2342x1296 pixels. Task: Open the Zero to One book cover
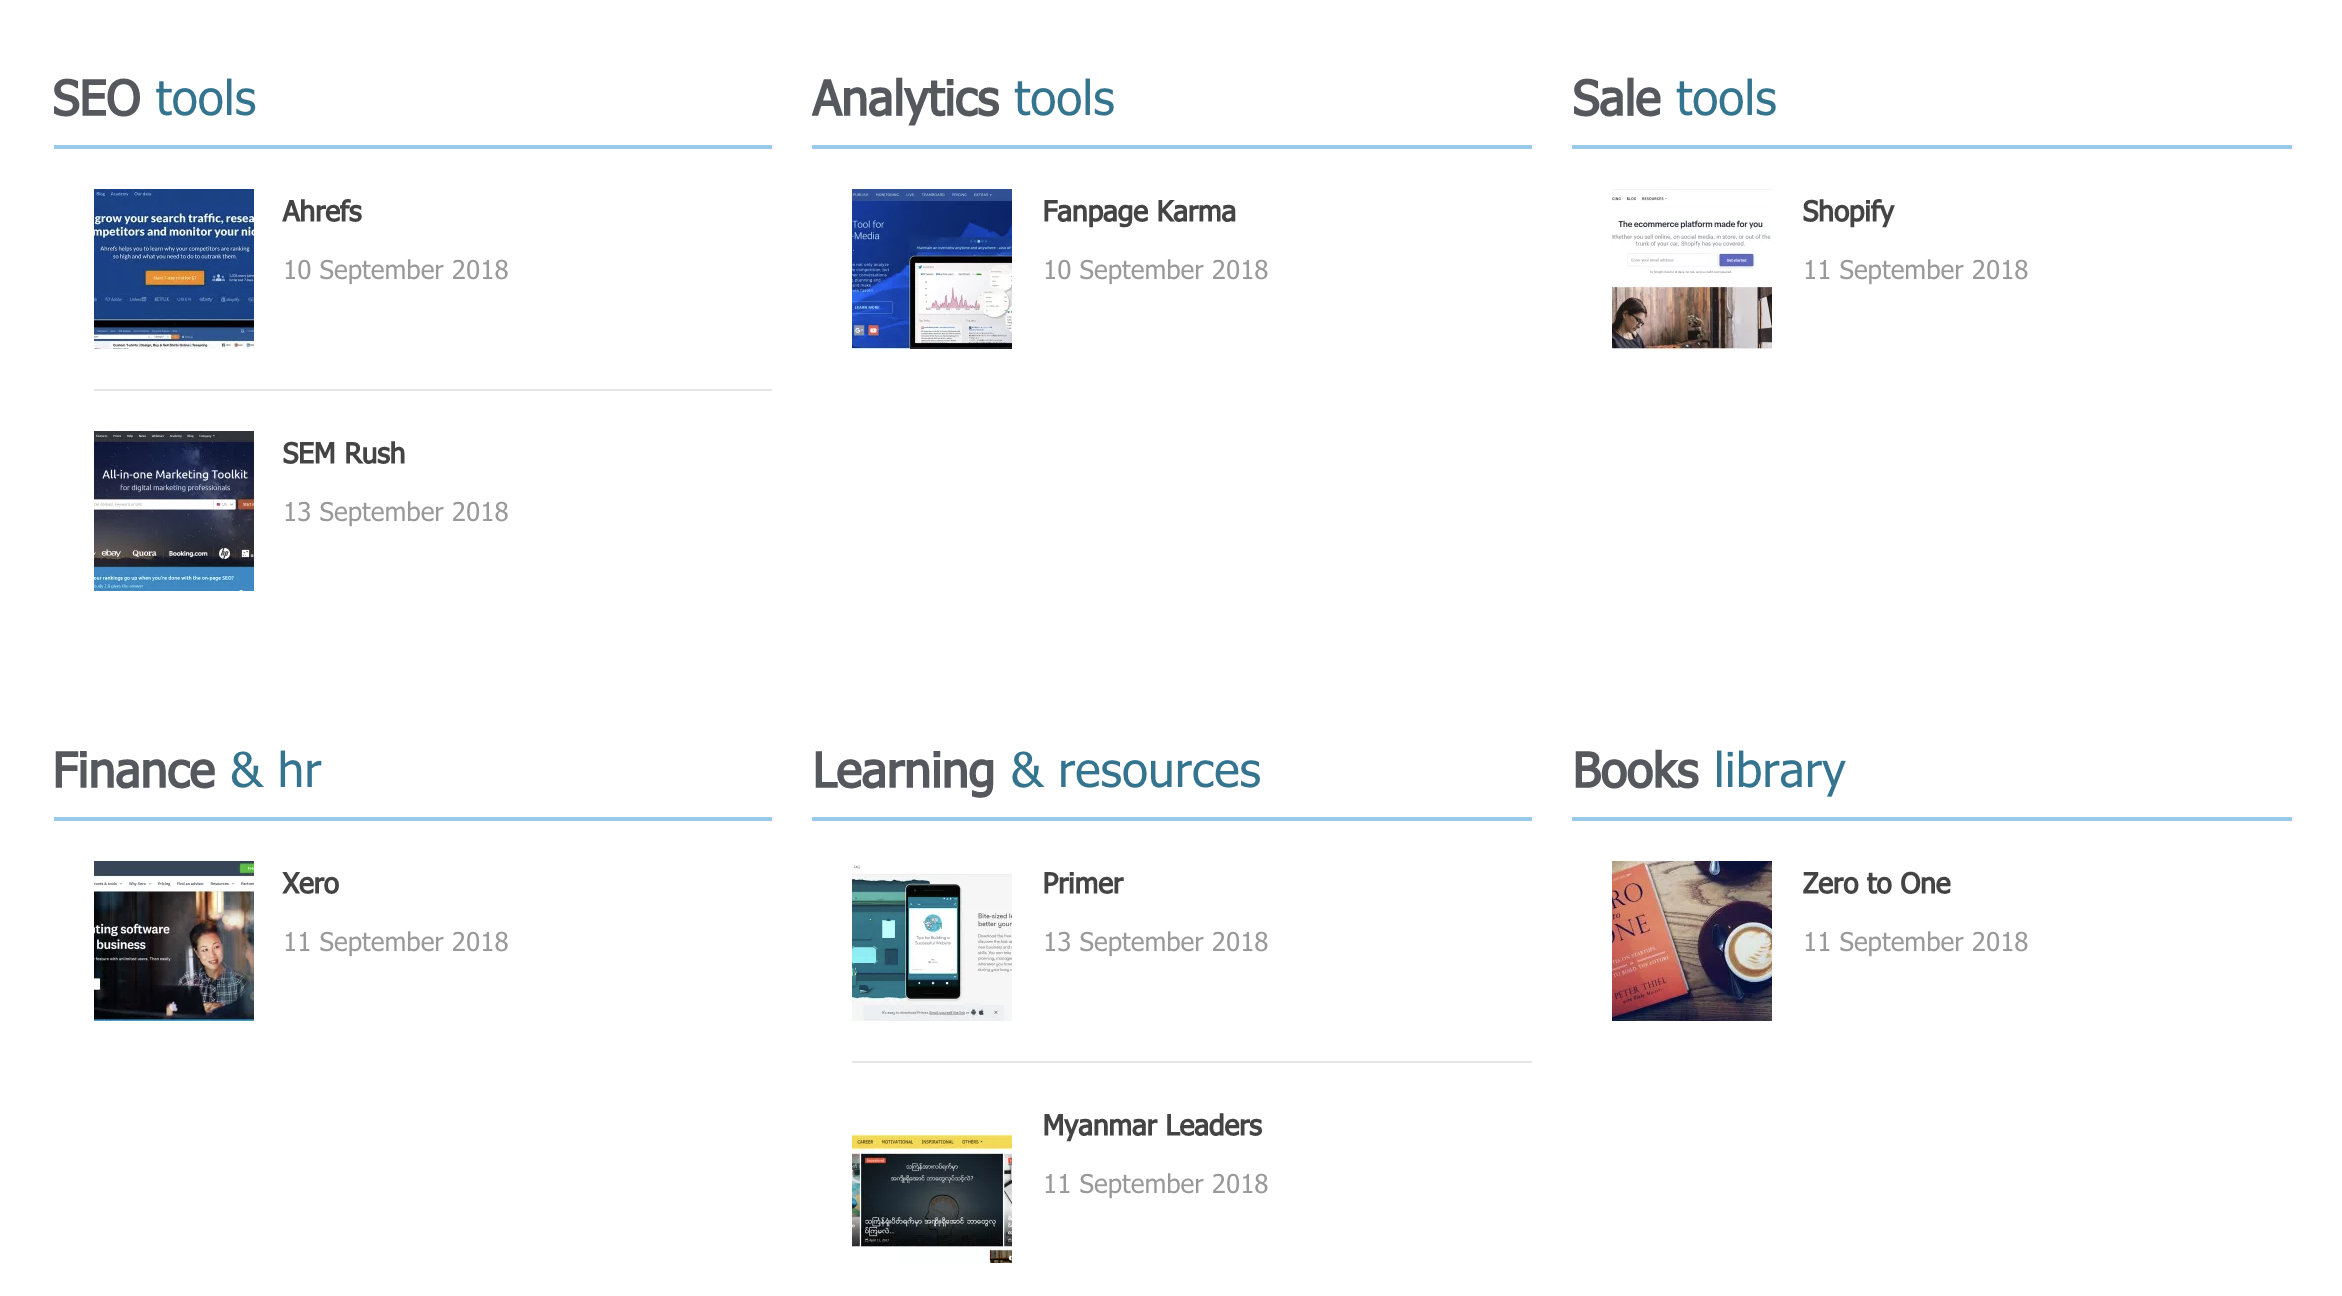[x=1691, y=940]
